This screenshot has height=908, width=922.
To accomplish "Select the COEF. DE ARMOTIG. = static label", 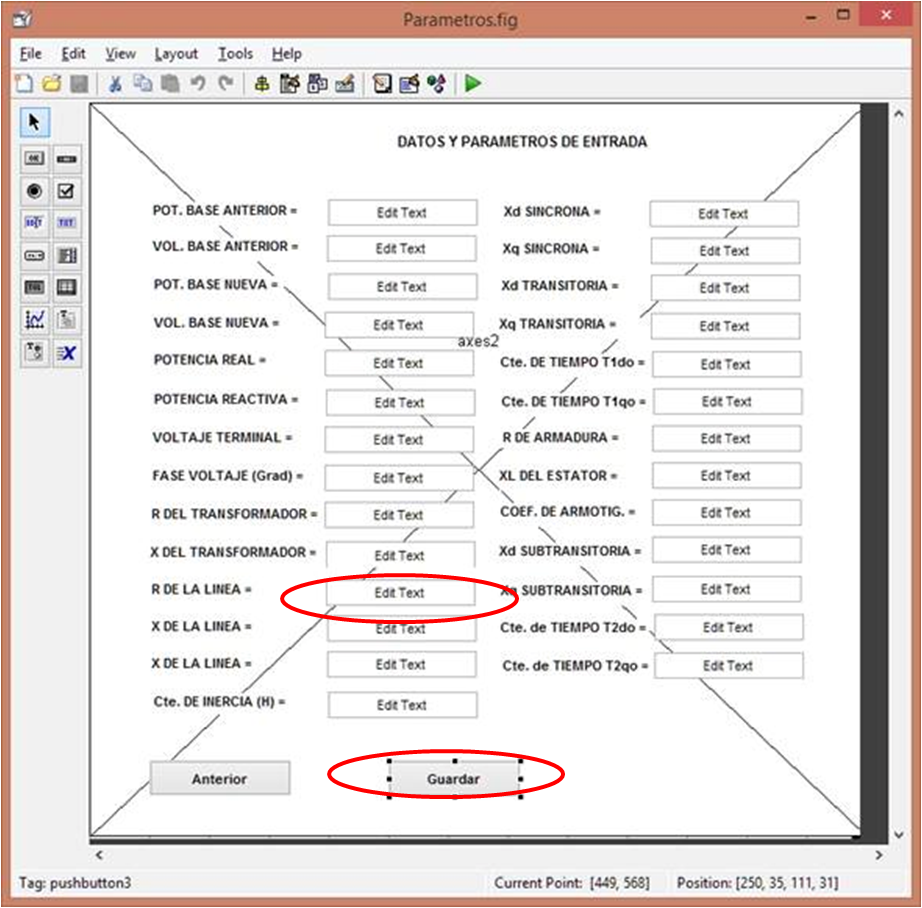I will pyautogui.click(x=567, y=512).
